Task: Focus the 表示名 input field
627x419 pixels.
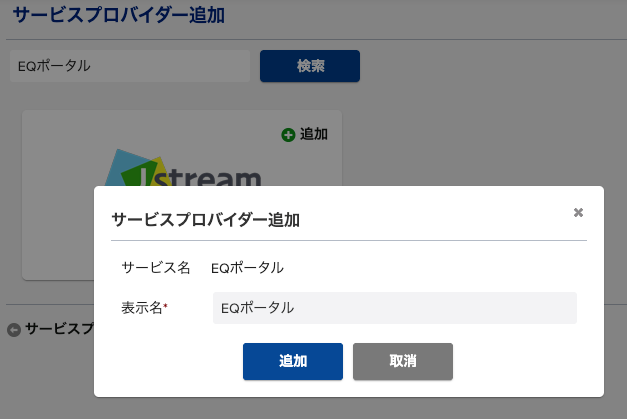Action: click(395, 308)
